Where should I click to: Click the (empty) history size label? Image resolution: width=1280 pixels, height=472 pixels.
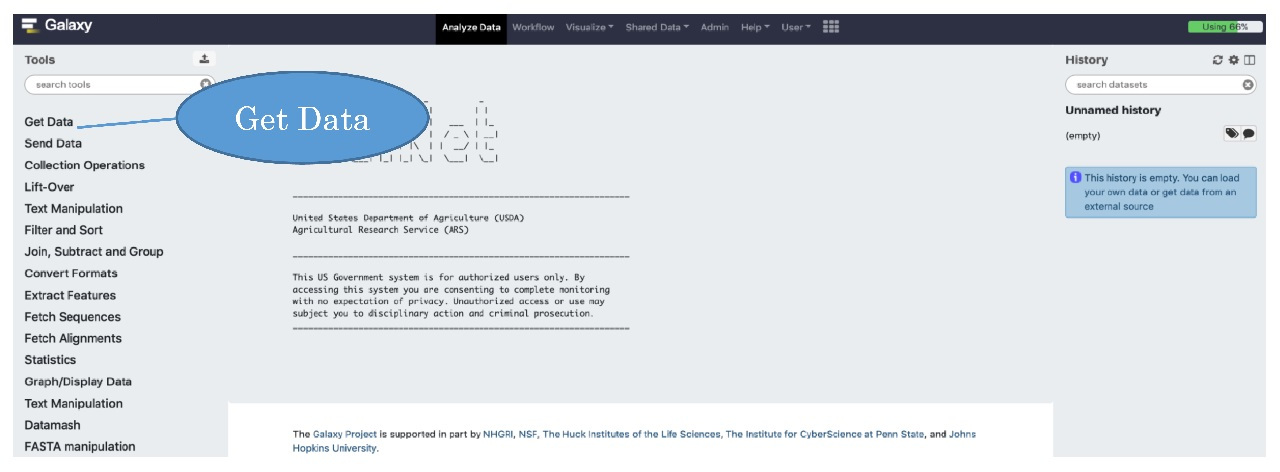pos(1083,136)
